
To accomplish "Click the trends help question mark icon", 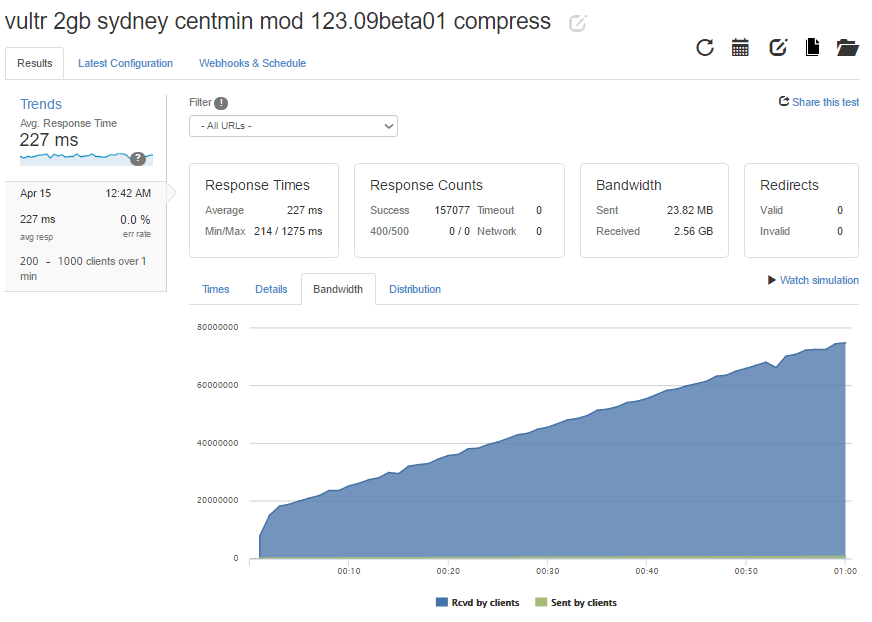I will [x=138, y=159].
